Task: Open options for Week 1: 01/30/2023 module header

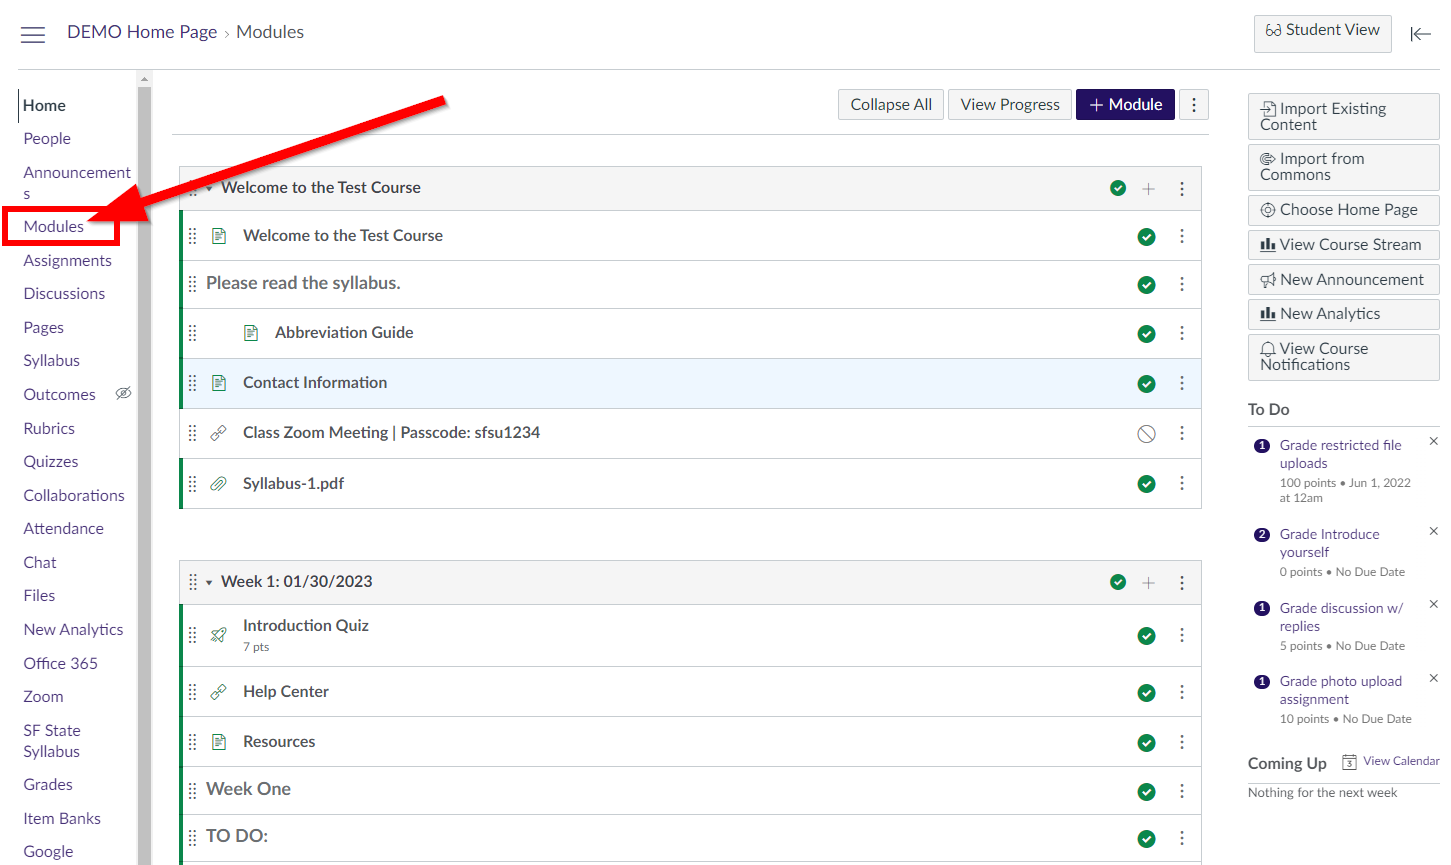Action: click(x=1181, y=583)
